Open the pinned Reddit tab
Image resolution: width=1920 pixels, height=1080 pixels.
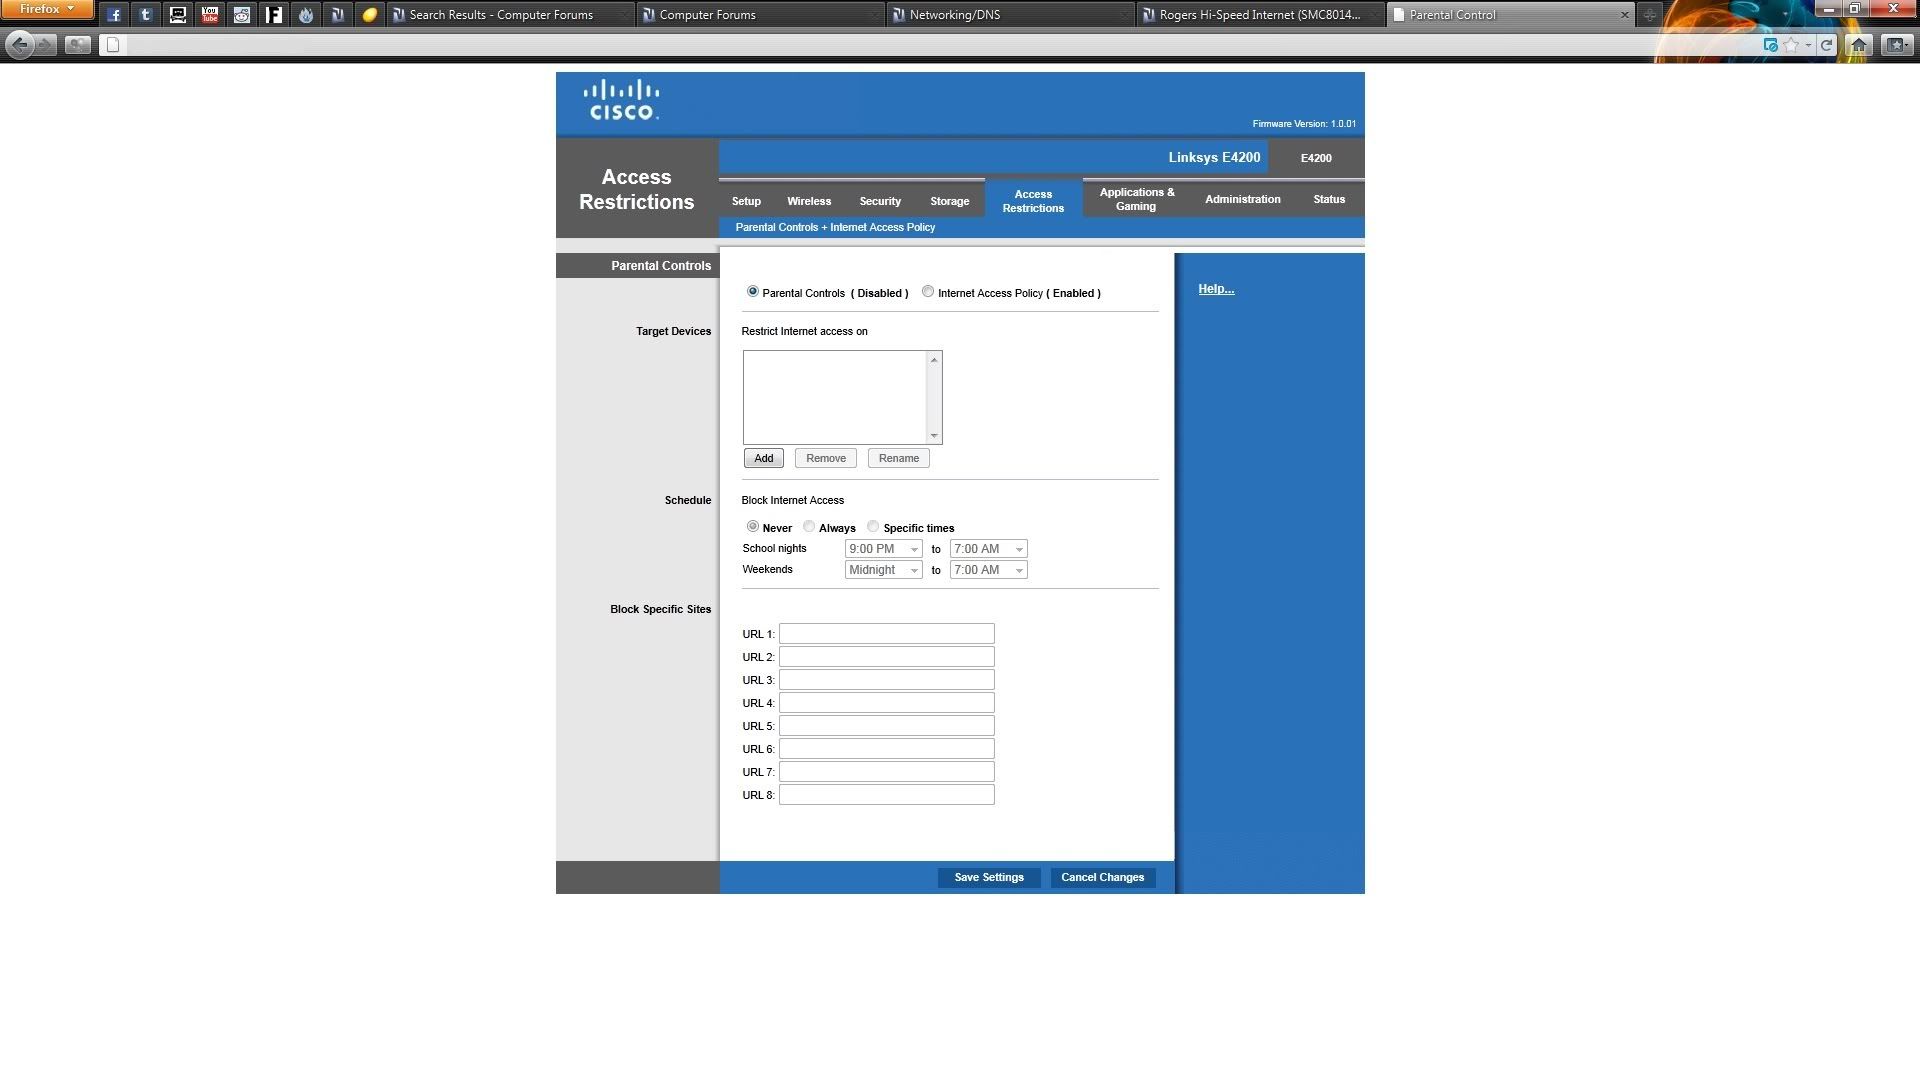point(242,15)
